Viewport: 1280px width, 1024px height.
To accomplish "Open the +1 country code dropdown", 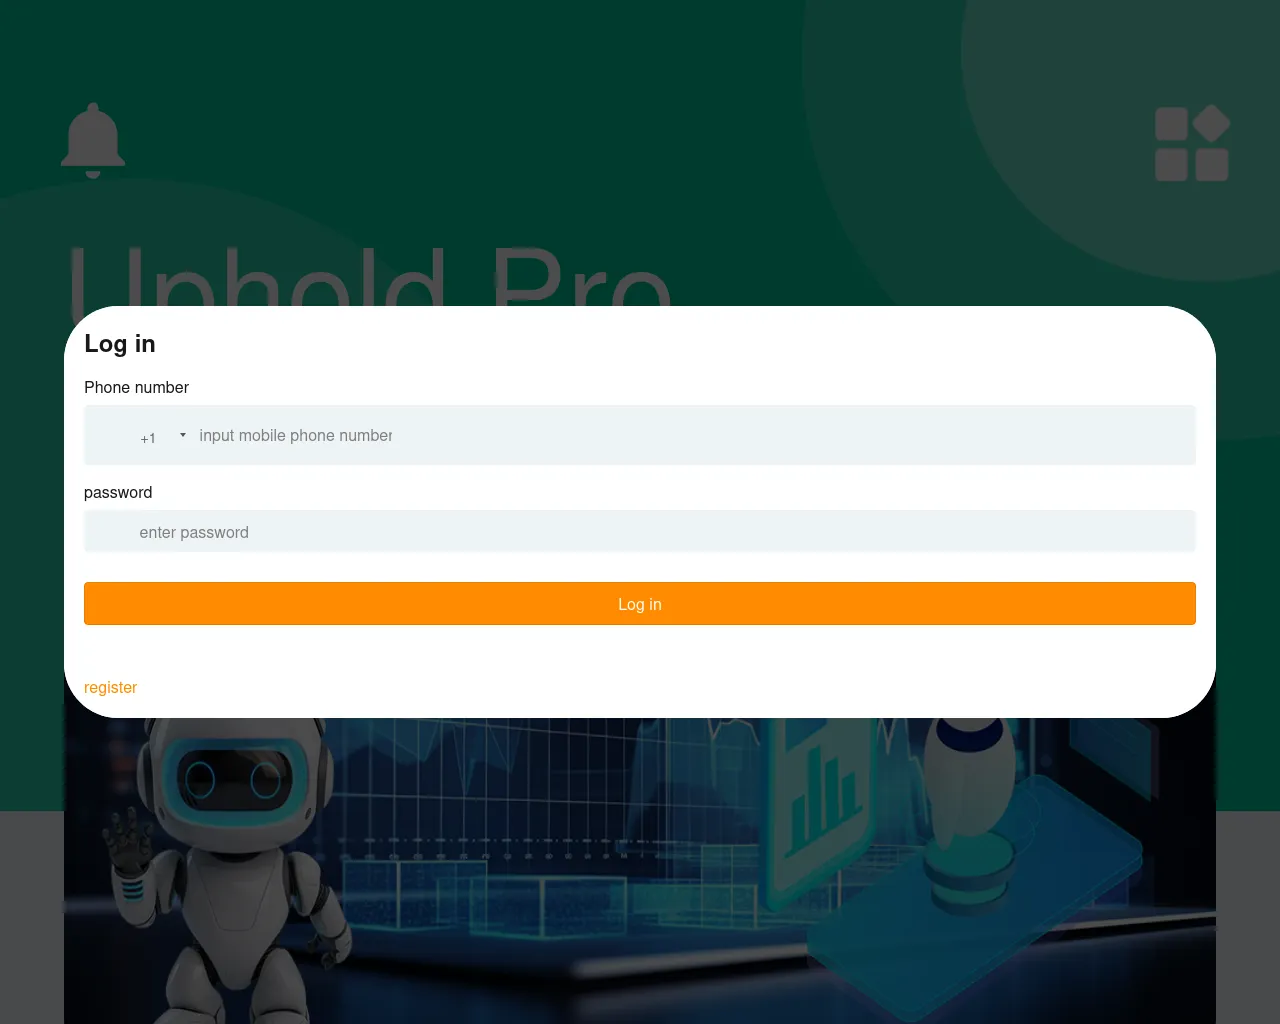I will (x=162, y=437).
